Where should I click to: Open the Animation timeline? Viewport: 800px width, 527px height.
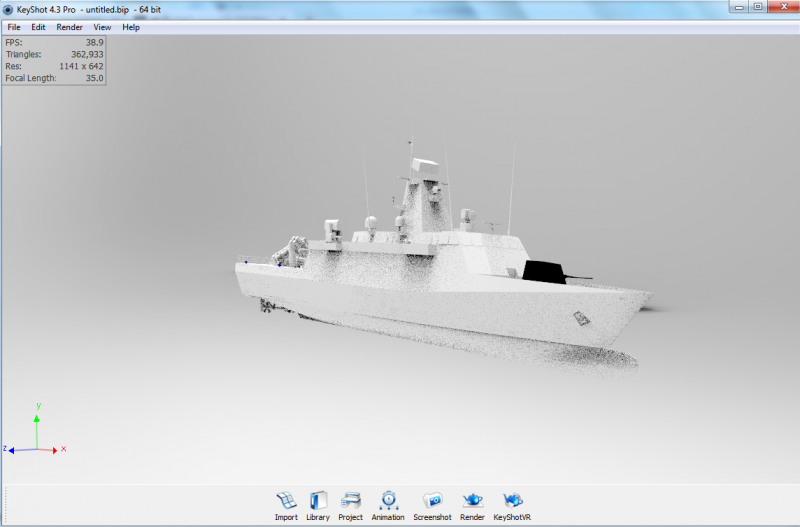(388, 506)
